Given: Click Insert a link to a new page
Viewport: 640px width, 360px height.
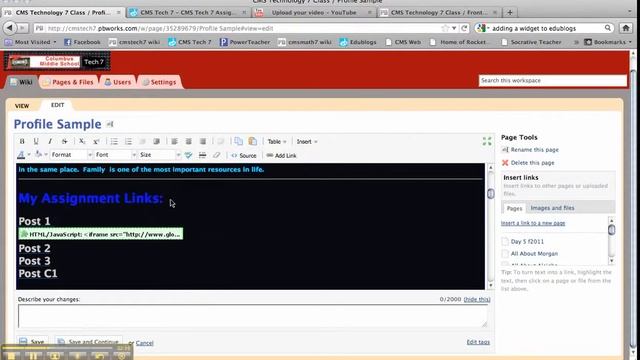Looking at the screenshot, I should pyautogui.click(x=533, y=223).
